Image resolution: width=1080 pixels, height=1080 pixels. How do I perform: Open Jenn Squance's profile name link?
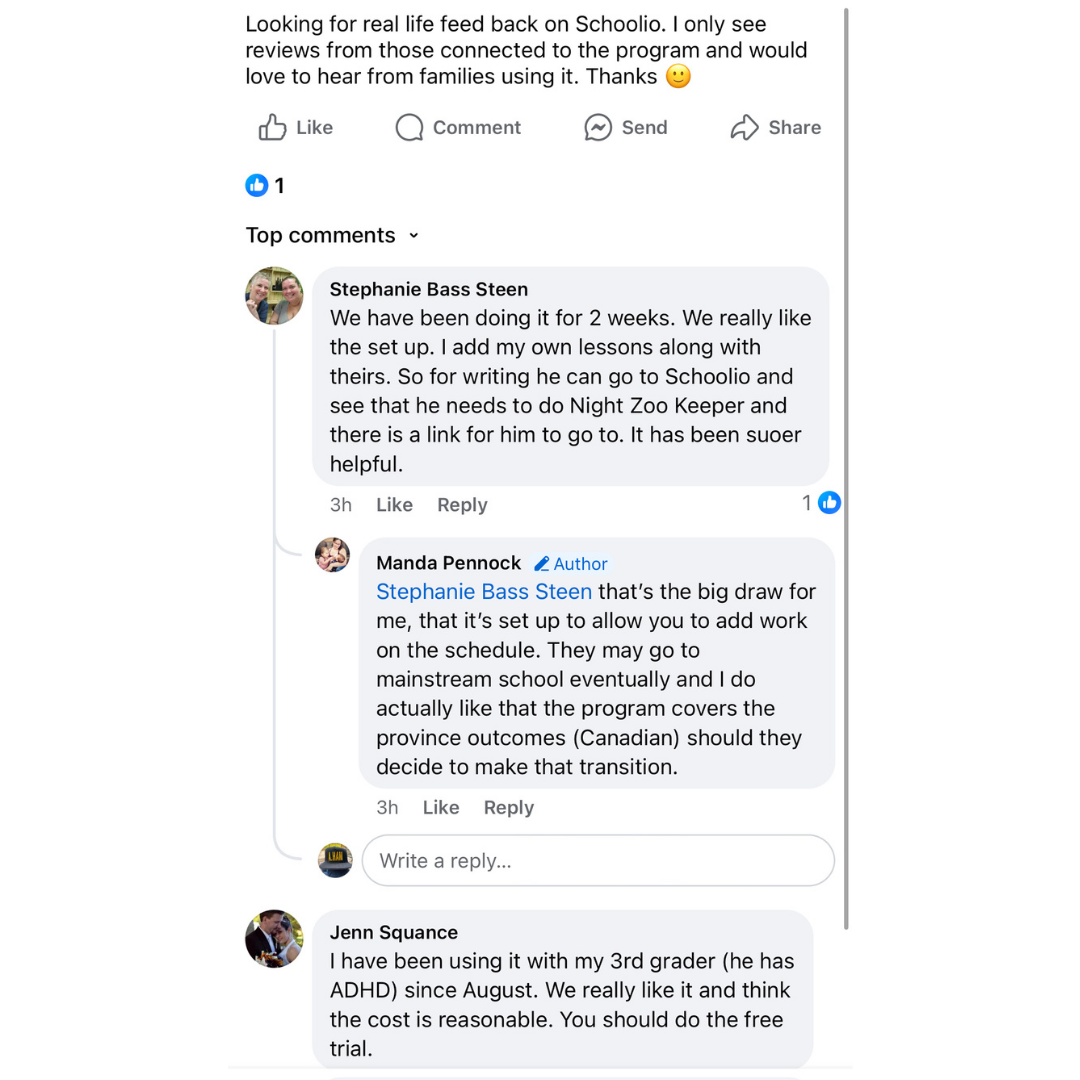click(x=394, y=933)
